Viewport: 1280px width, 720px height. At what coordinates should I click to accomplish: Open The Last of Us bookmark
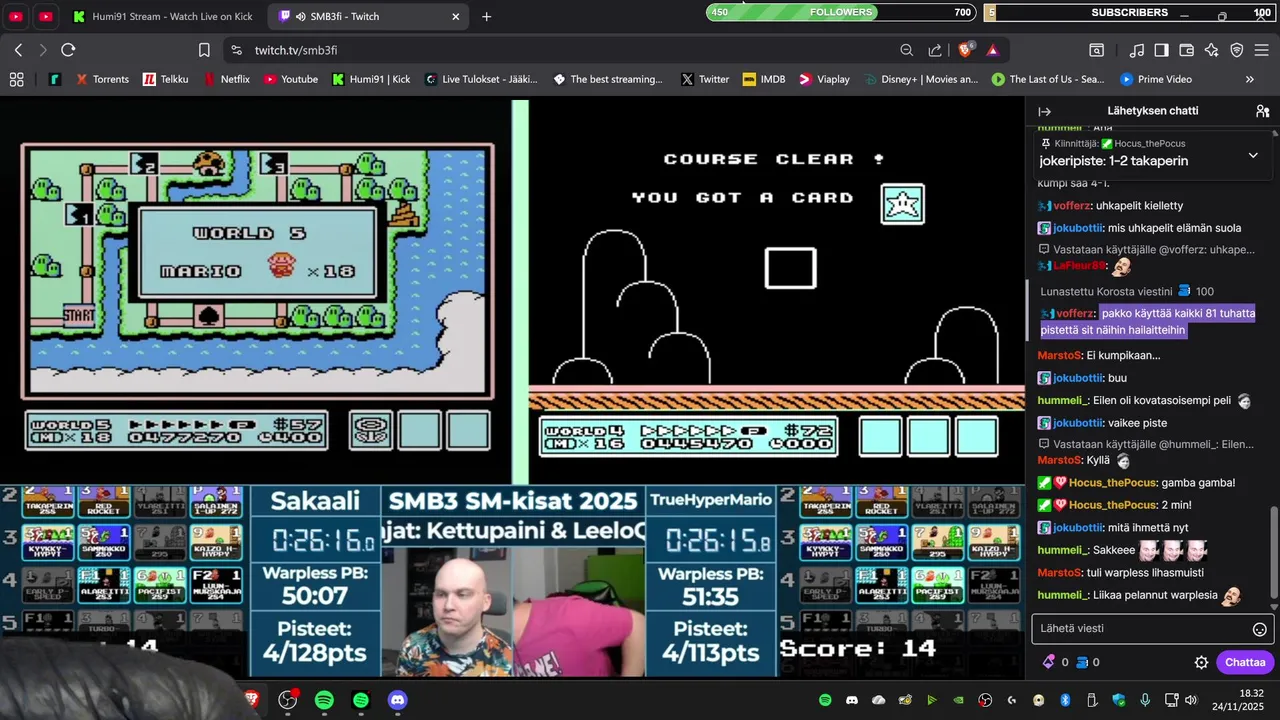coord(1048,79)
